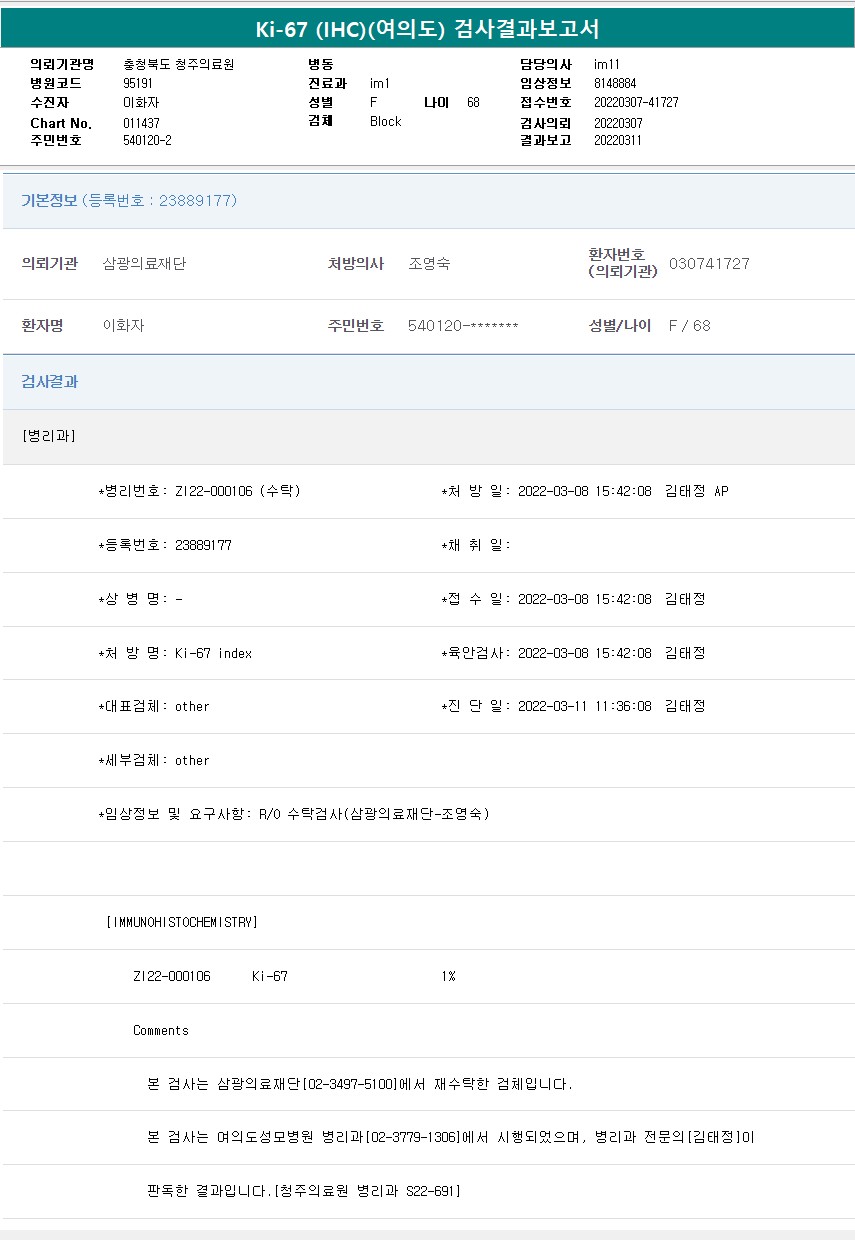Click the Ki-67 result value 1%
Viewport: 855px width, 1240px height.
tap(448, 976)
